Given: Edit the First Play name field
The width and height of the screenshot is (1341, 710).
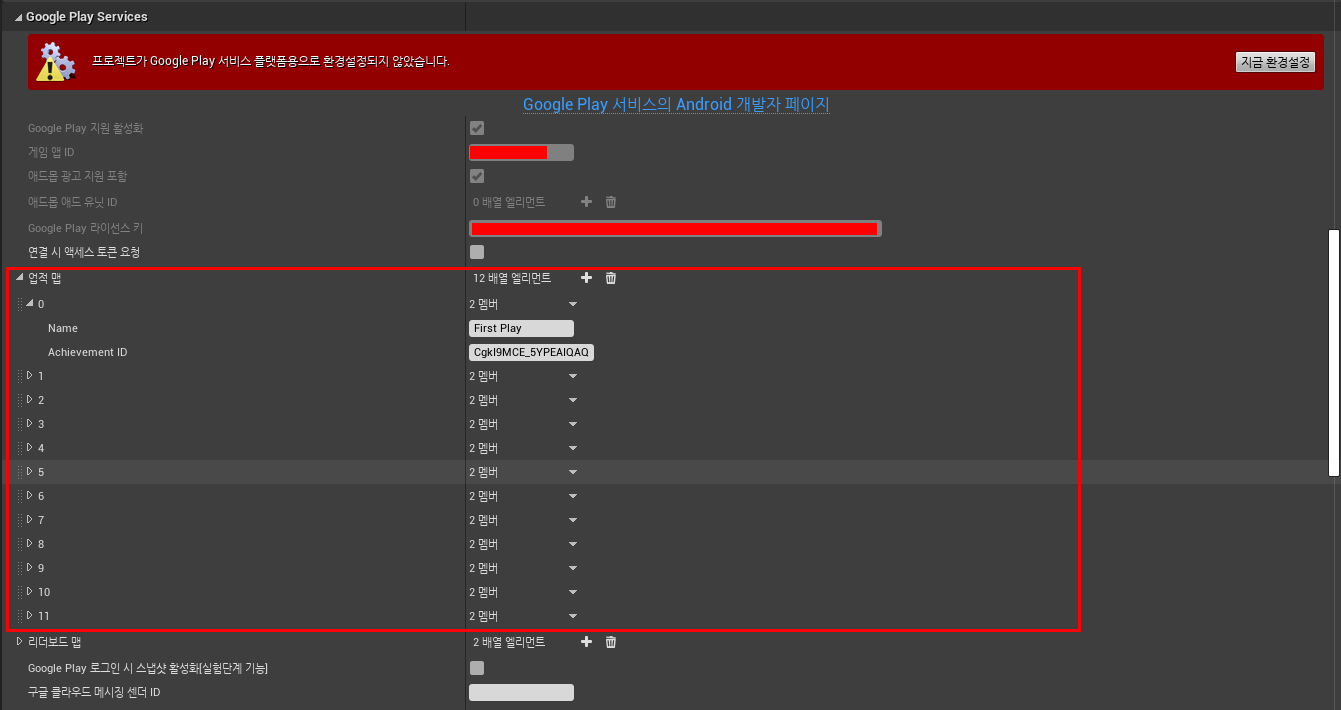Looking at the screenshot, I should (x=521, y=328).
